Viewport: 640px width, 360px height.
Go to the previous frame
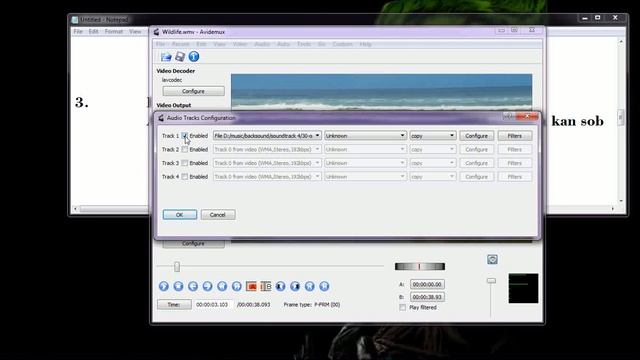(193, 286)
